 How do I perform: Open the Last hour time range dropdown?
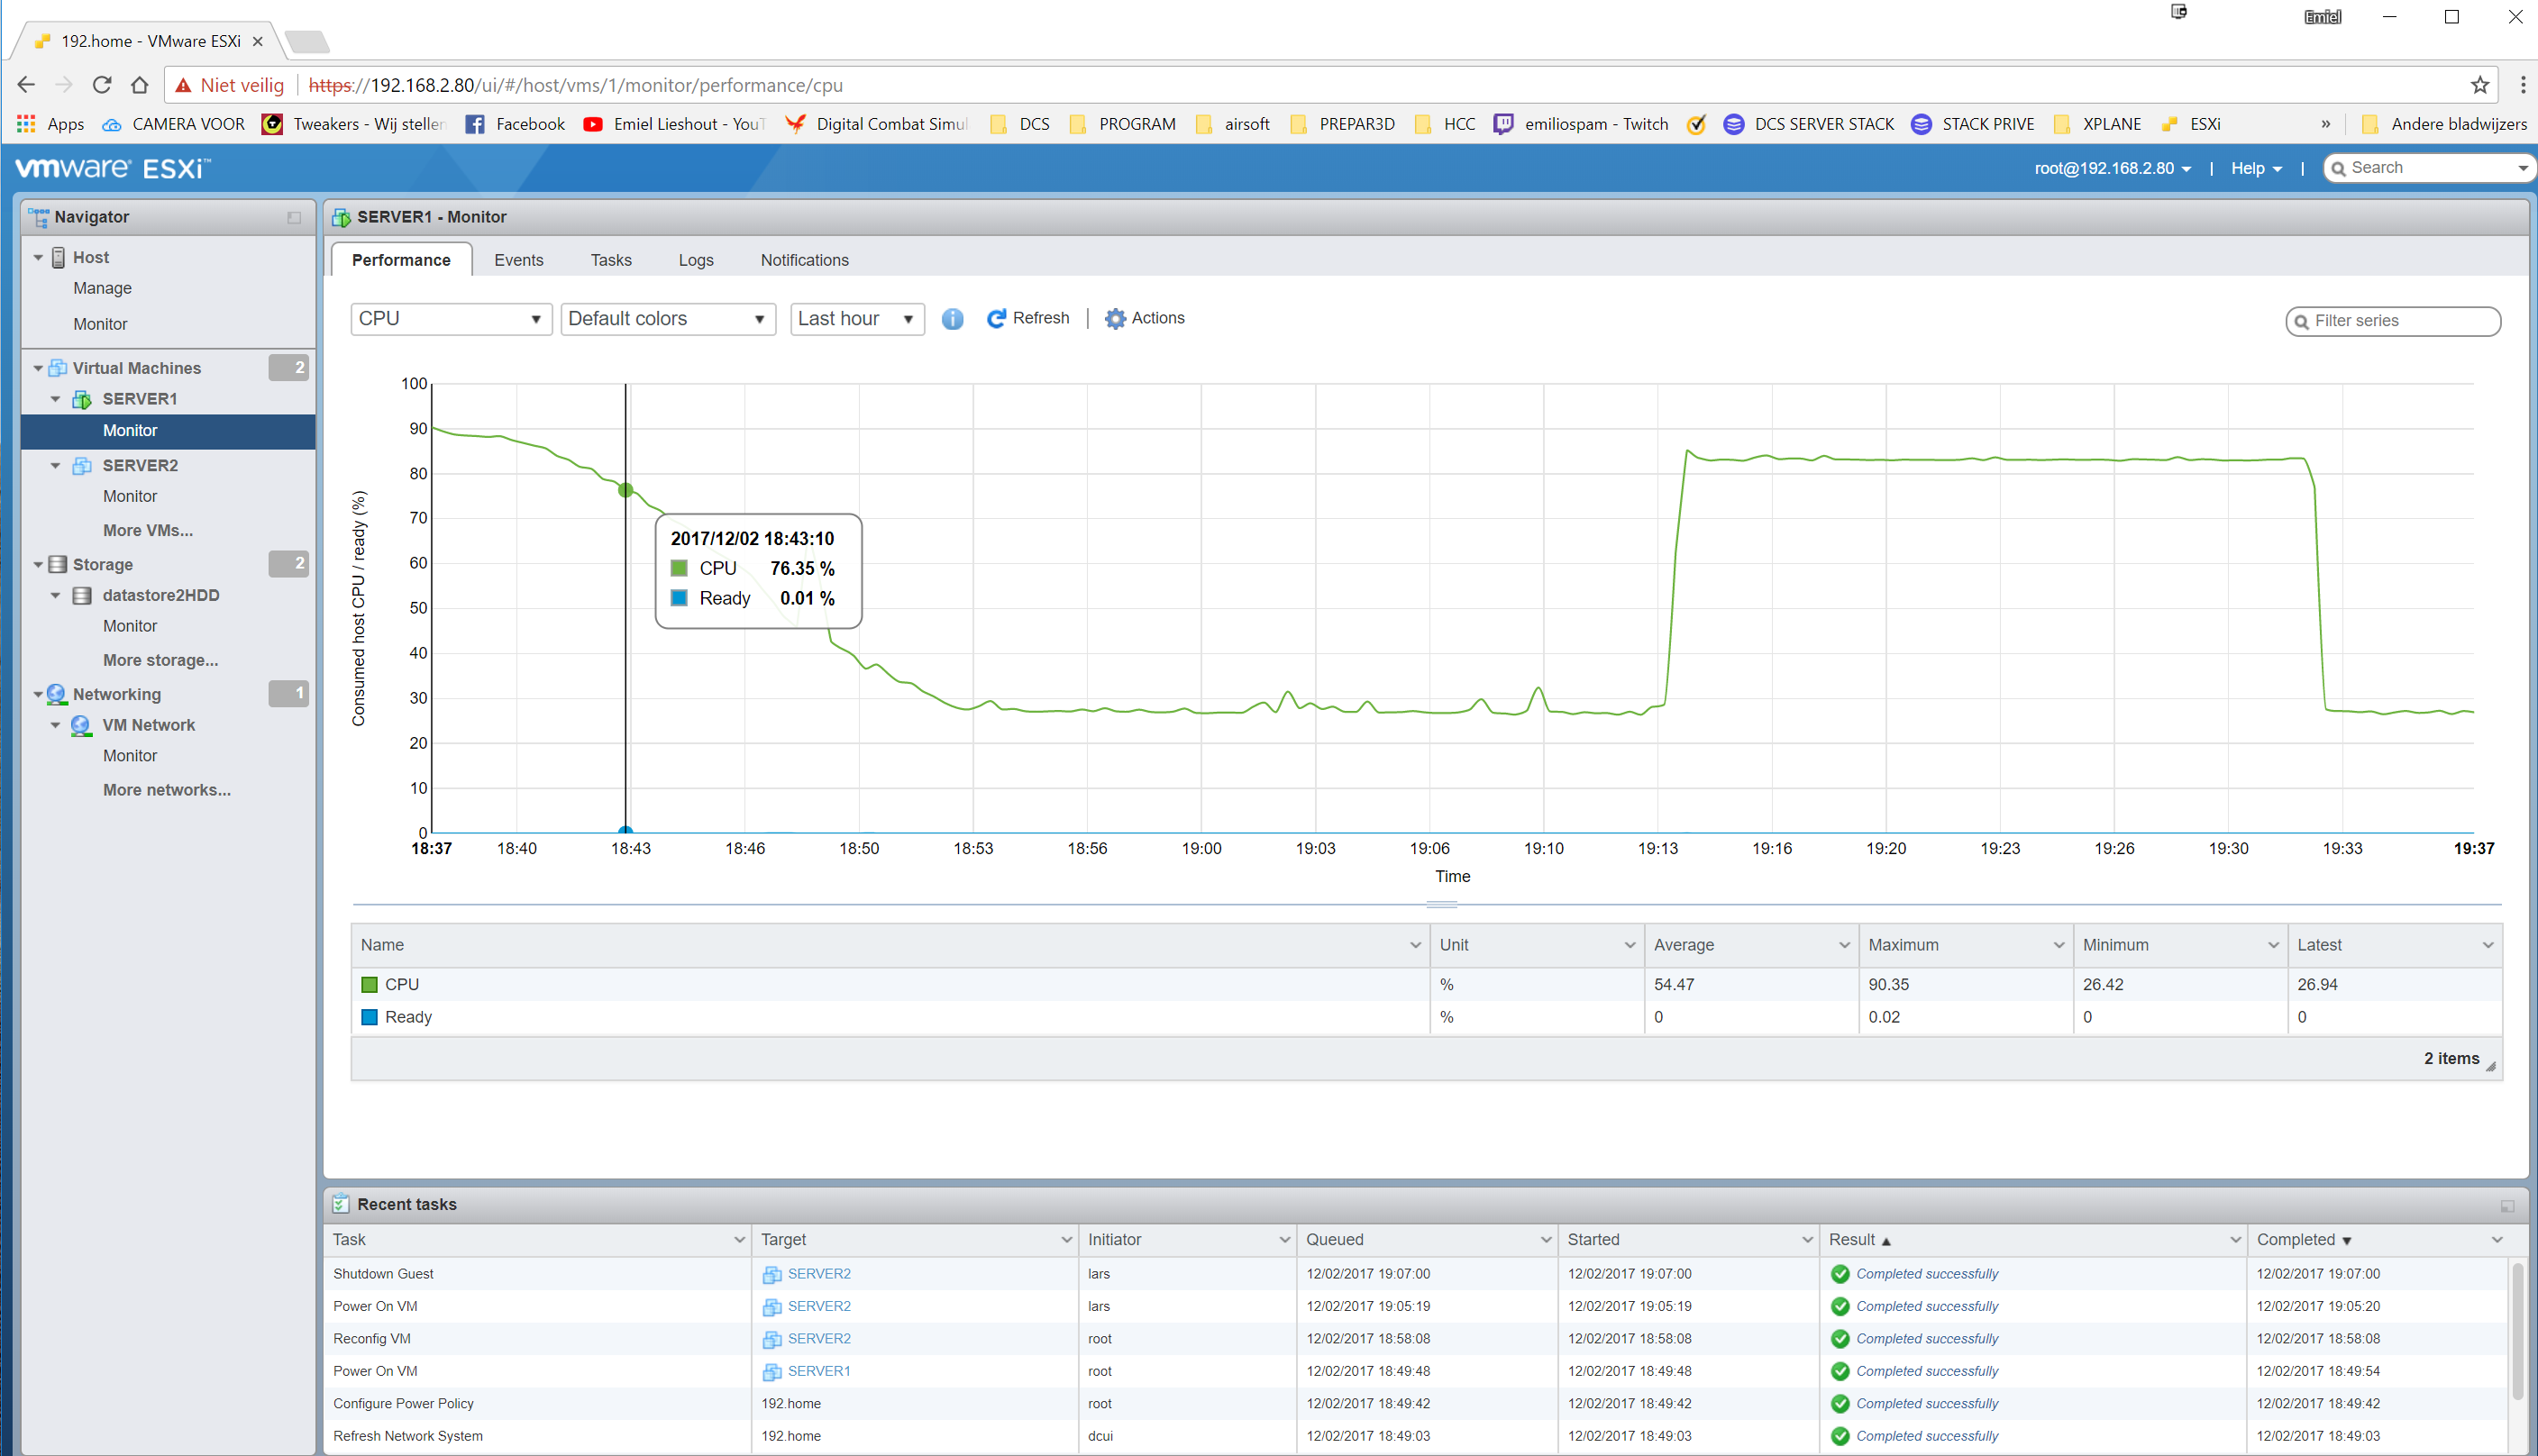tap(856, 319)
